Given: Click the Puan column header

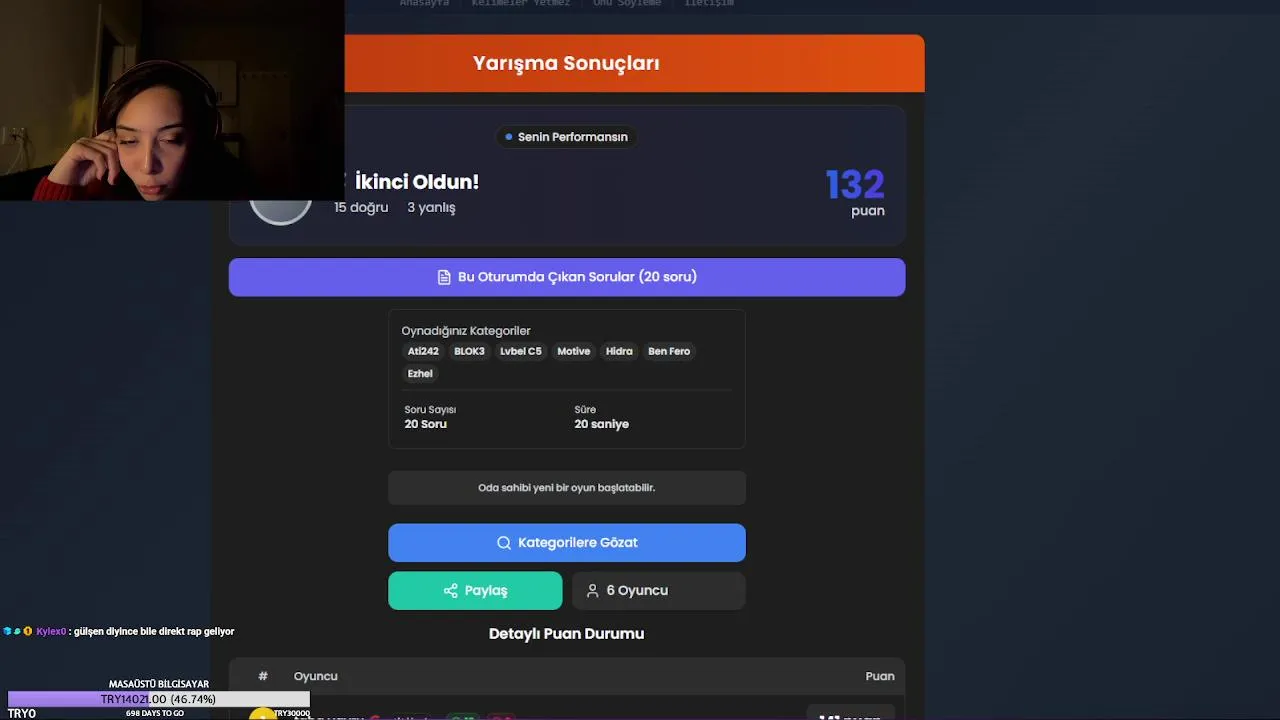Looking at the screenshot, I should coord(880,676).
